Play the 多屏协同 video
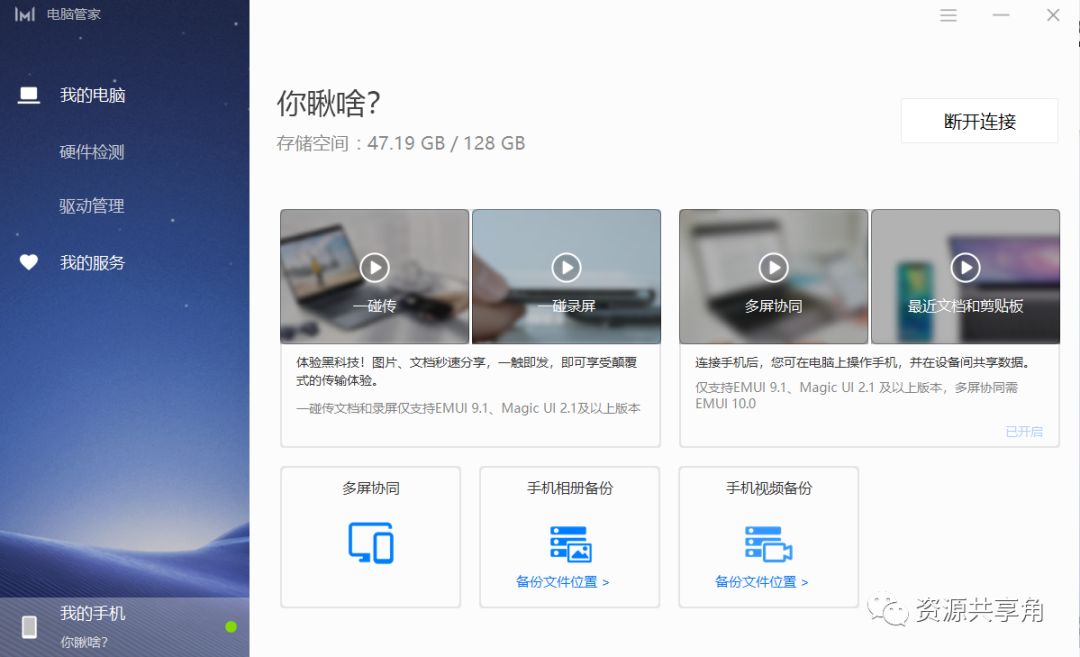 (x=773, y=267)
